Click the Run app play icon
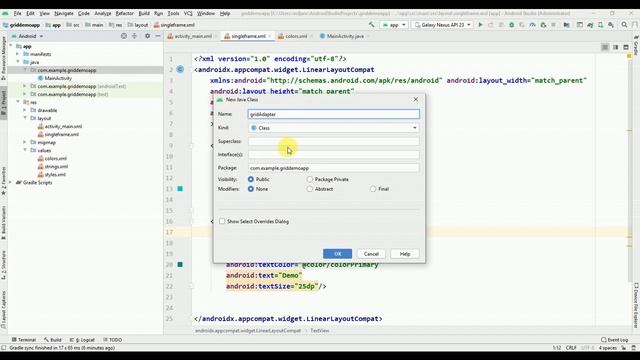Screen dimensions: 640x360 tap(480, 25)
